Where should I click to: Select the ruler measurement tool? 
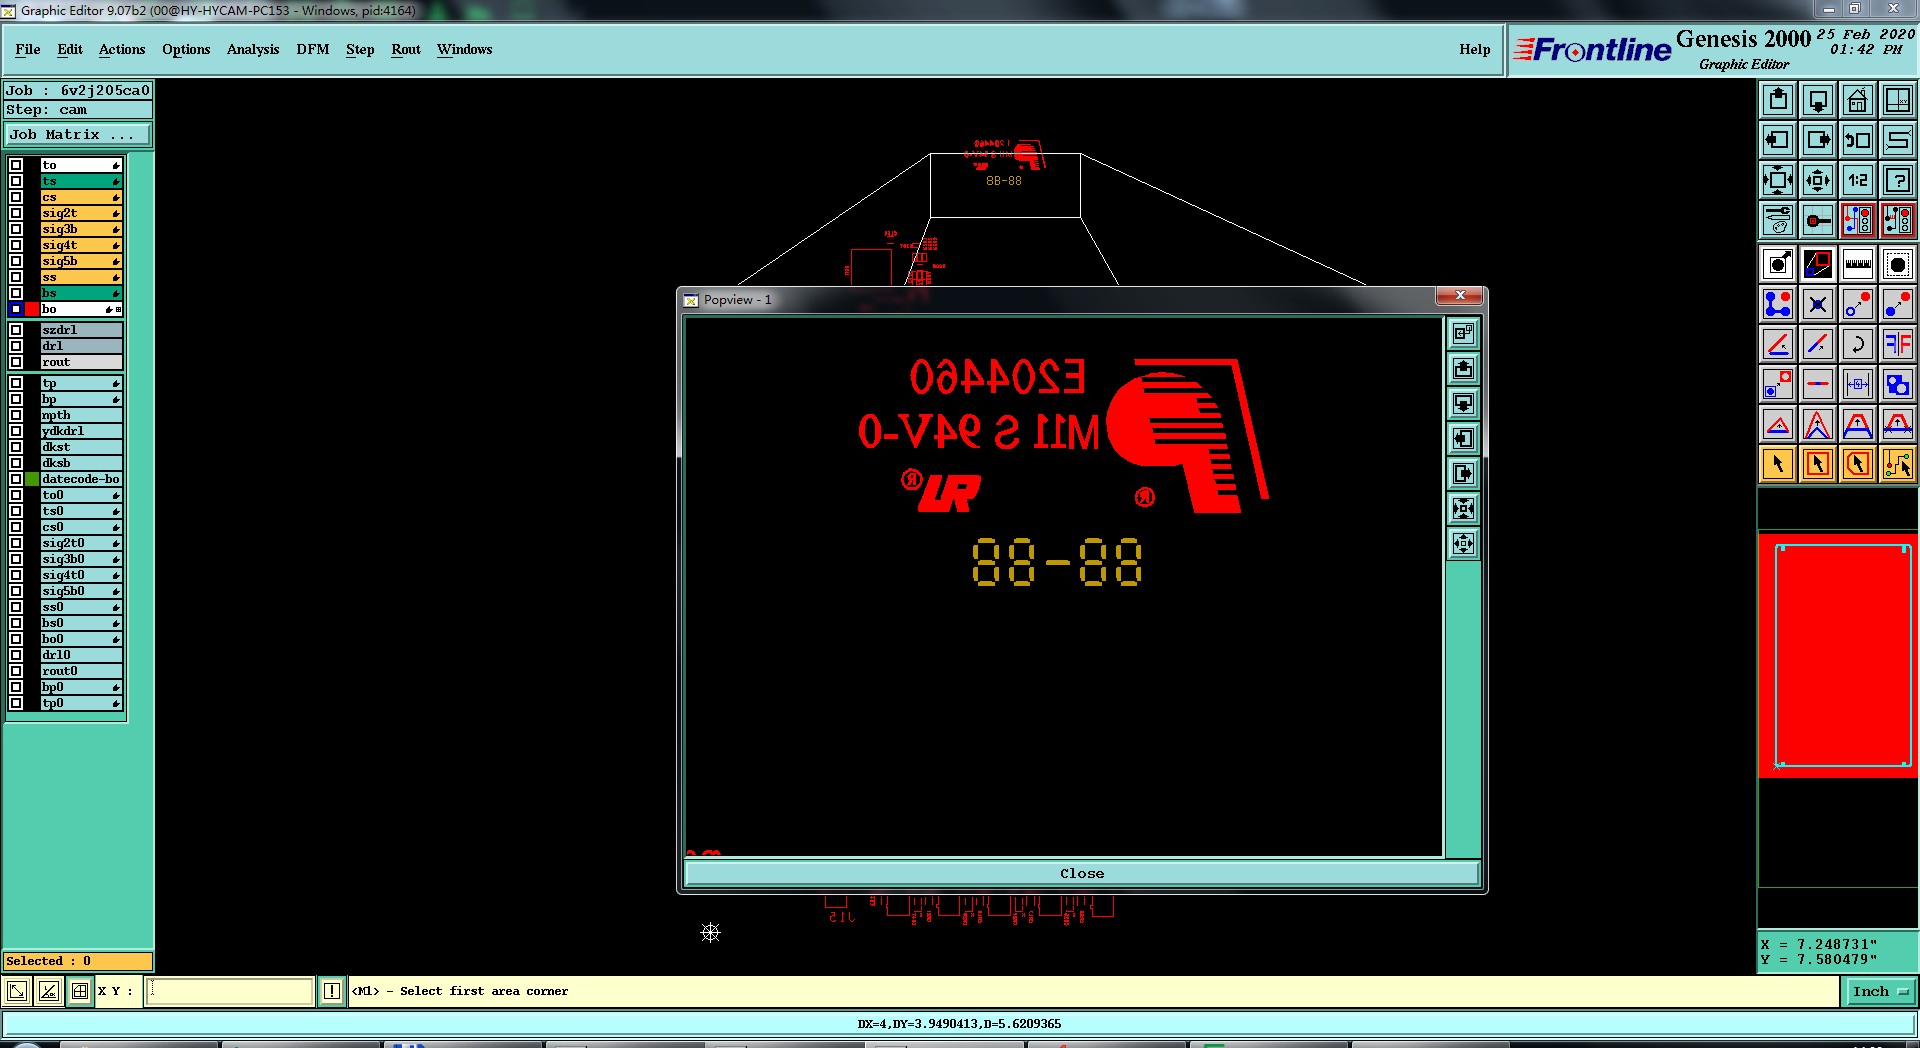pos(1858,264)
